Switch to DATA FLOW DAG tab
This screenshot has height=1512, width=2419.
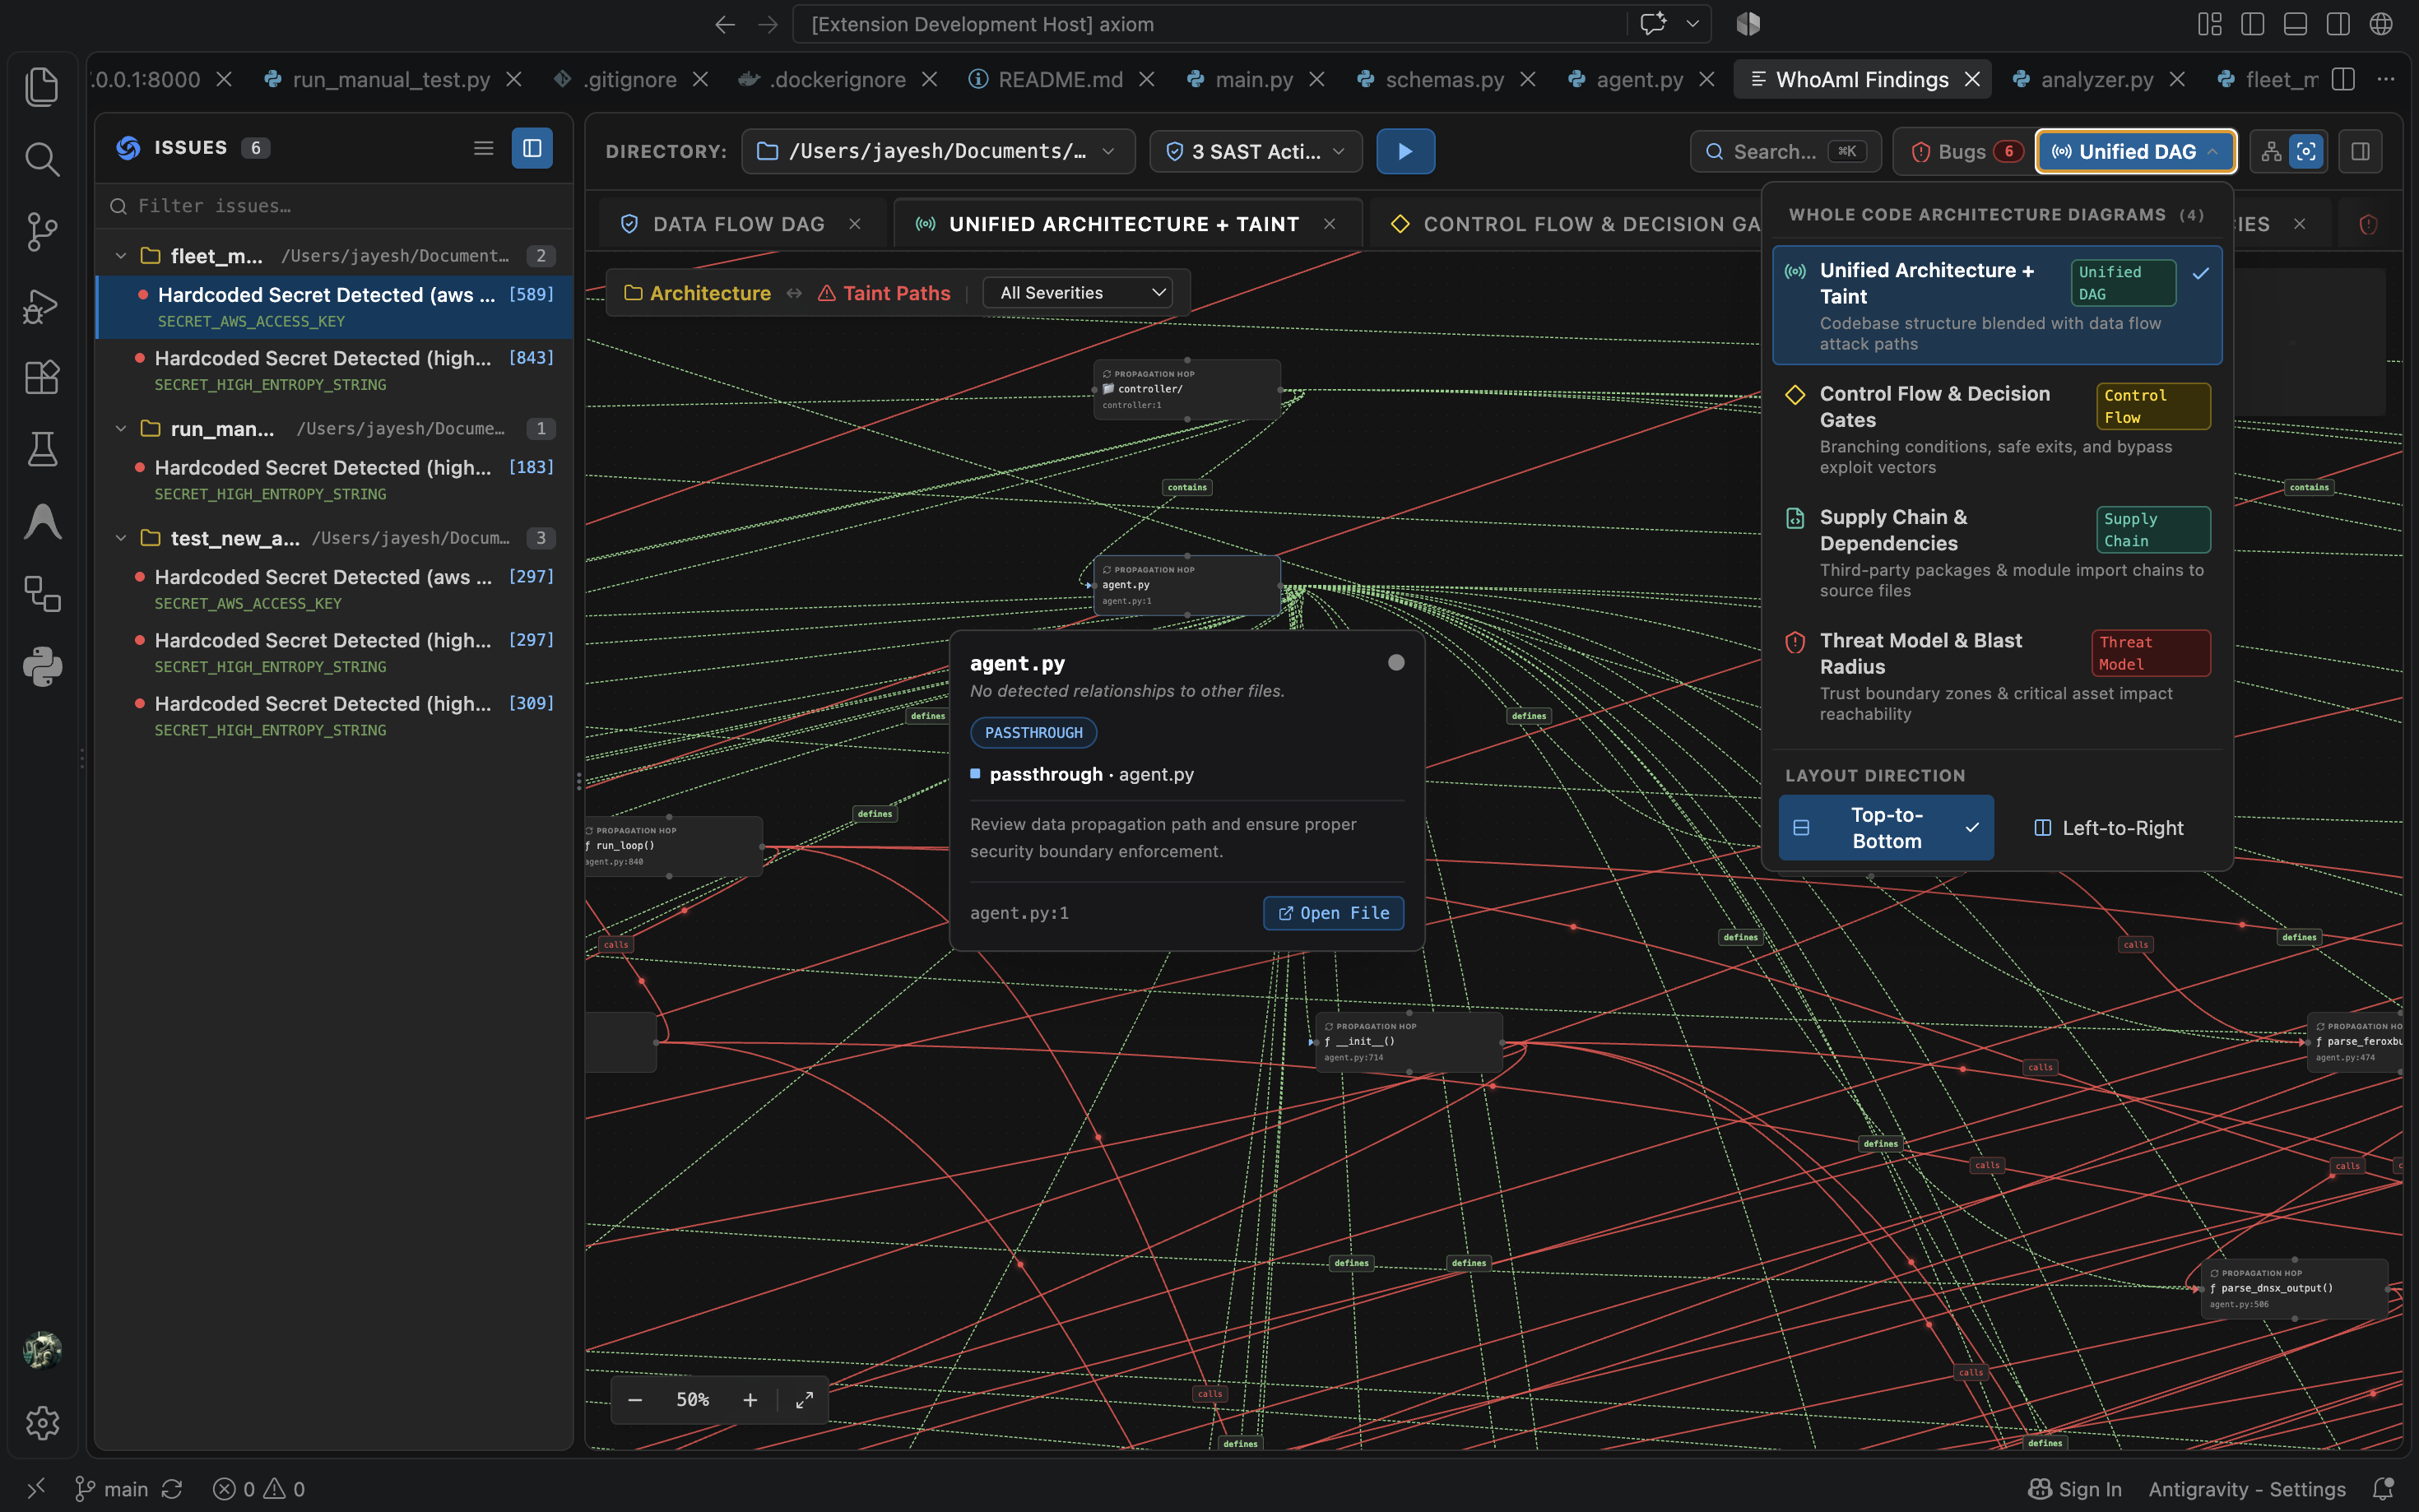738,224
